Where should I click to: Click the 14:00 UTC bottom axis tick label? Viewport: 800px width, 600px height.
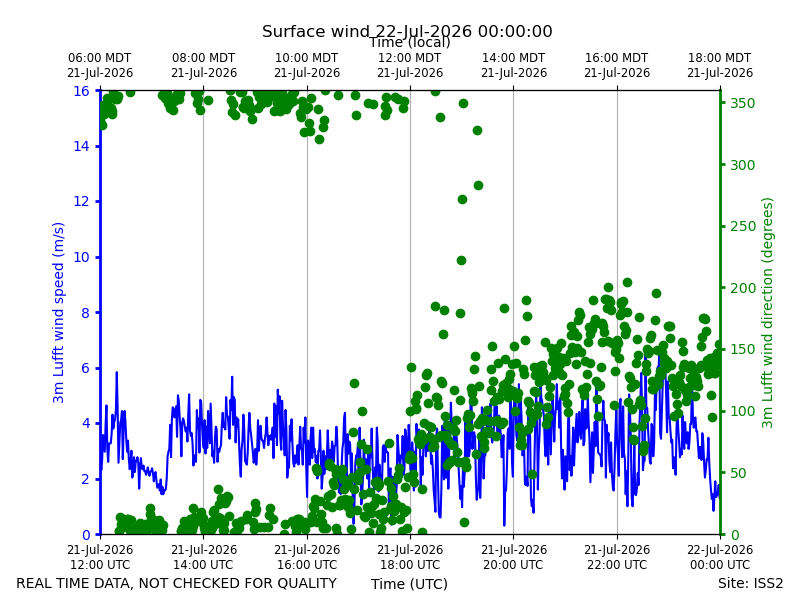[x=204, y=557]
